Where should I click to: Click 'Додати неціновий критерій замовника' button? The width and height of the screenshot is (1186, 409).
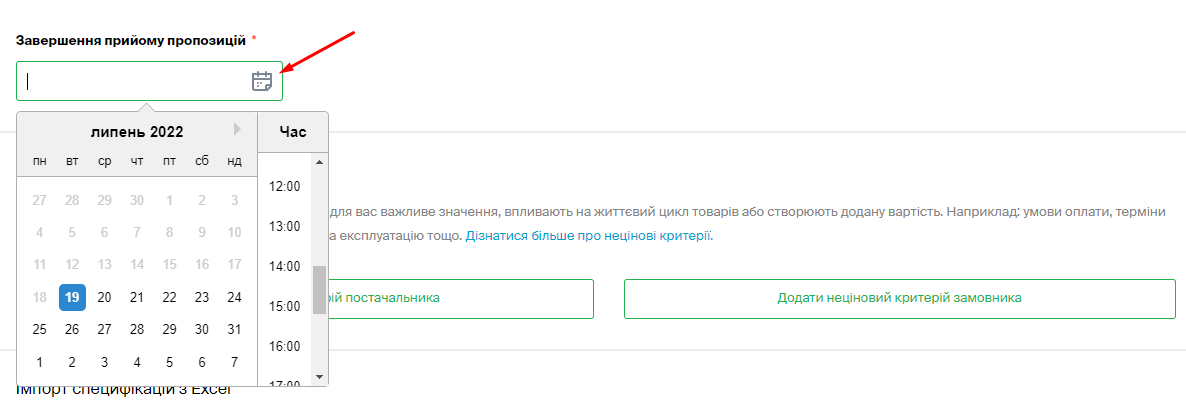coord(899,299)
